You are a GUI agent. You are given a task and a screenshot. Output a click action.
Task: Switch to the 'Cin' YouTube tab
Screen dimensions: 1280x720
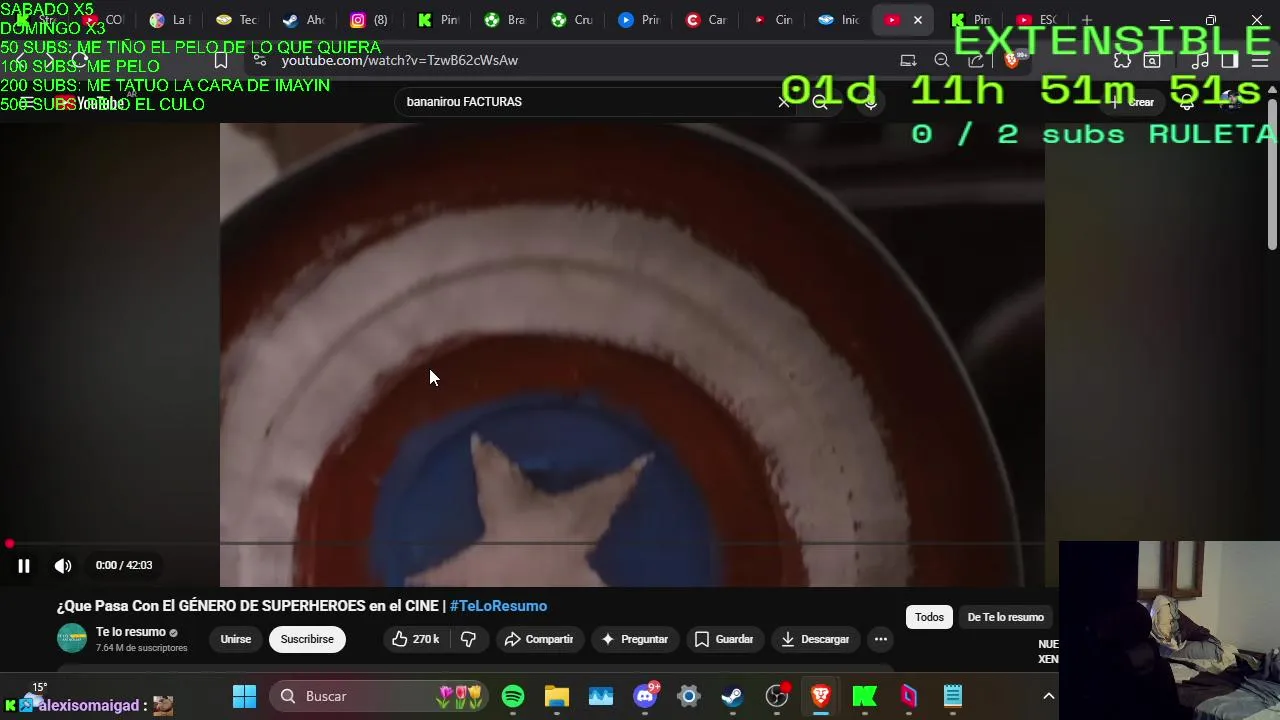(772, 20)
